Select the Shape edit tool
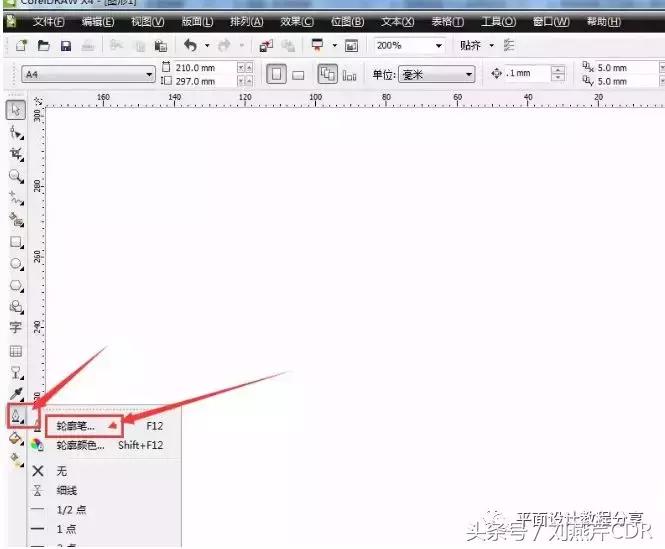 pyautogui.click(x=16, y=133)
